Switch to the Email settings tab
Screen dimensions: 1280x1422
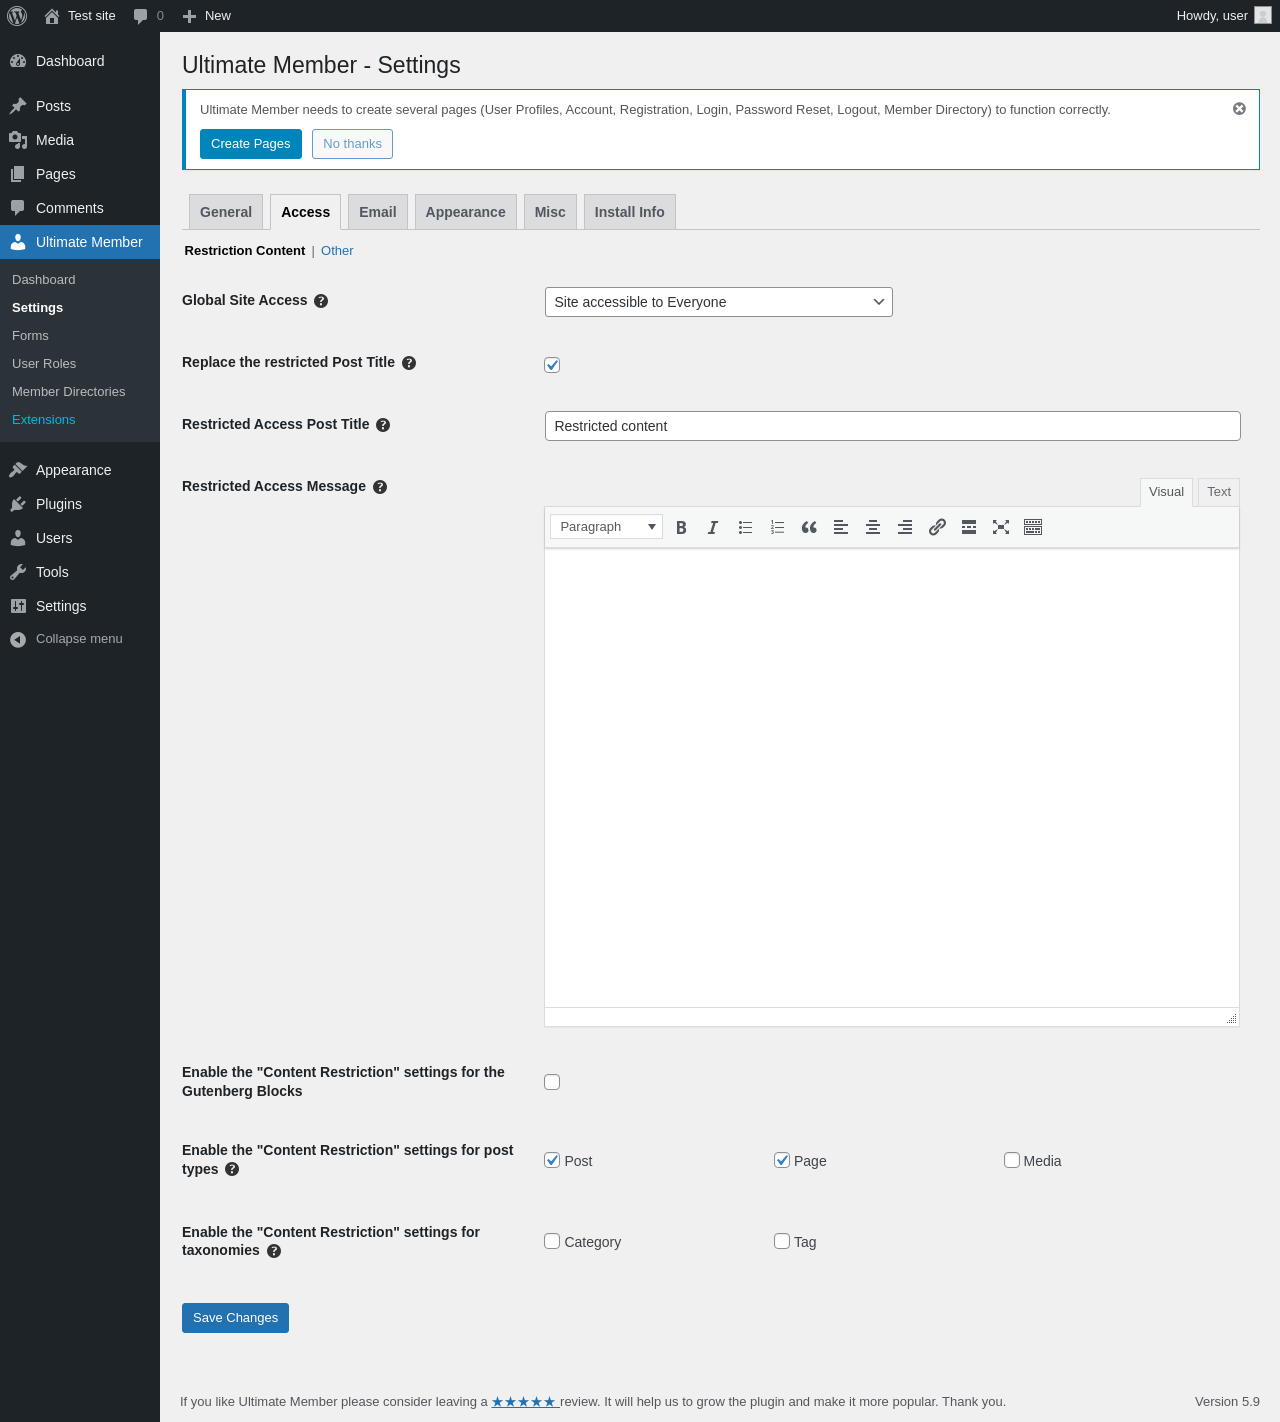[378, 212]
